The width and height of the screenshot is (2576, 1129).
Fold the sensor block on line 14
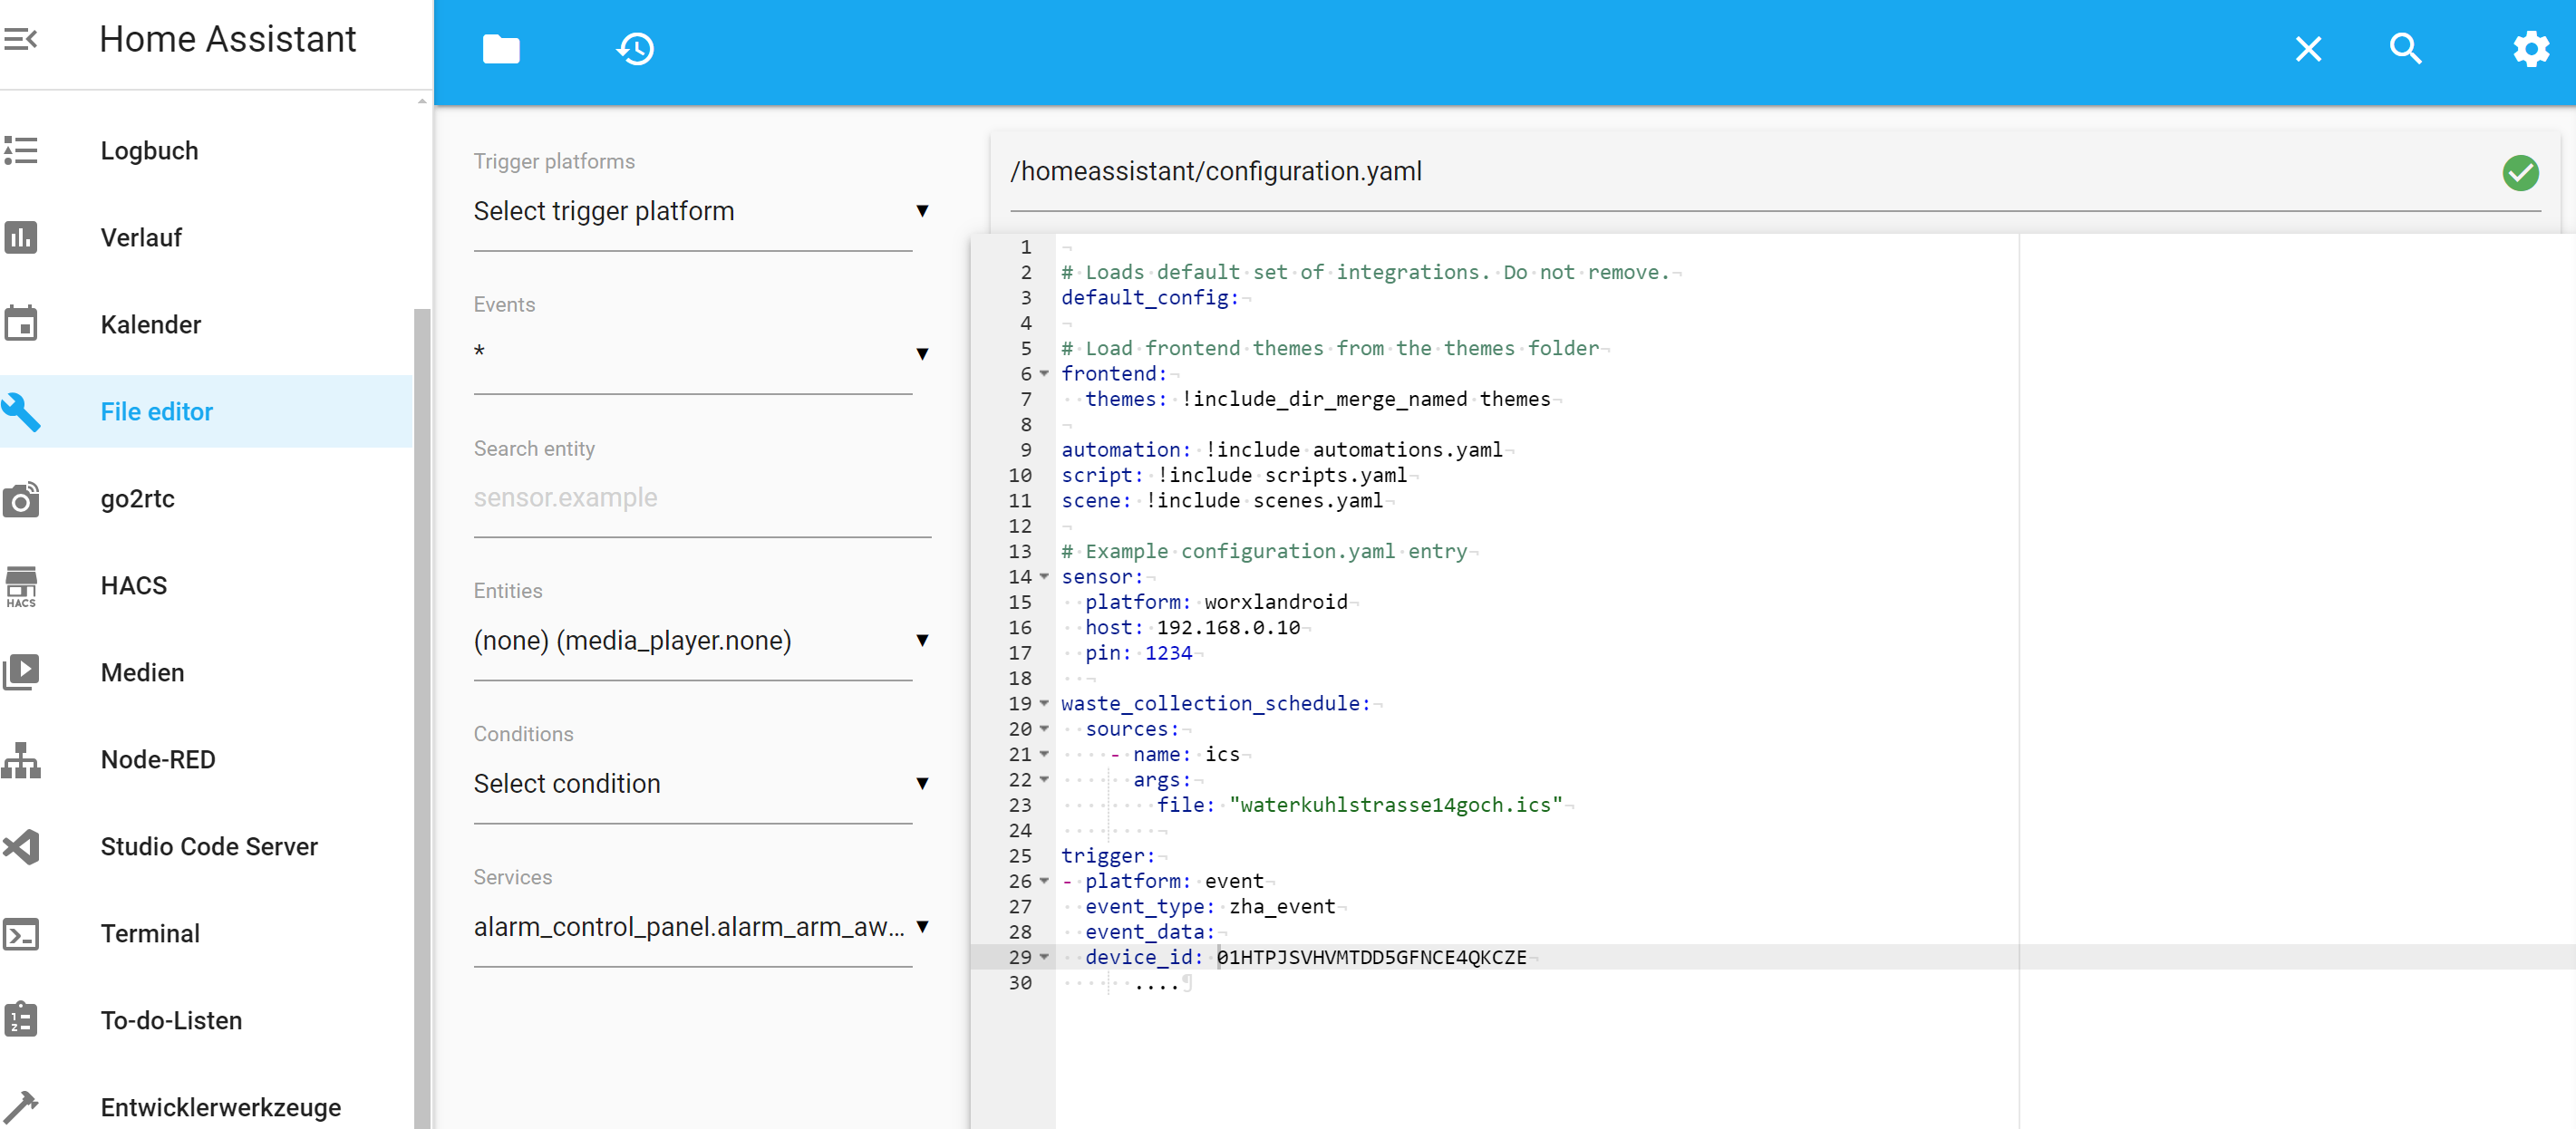(x=1044, y=577)
